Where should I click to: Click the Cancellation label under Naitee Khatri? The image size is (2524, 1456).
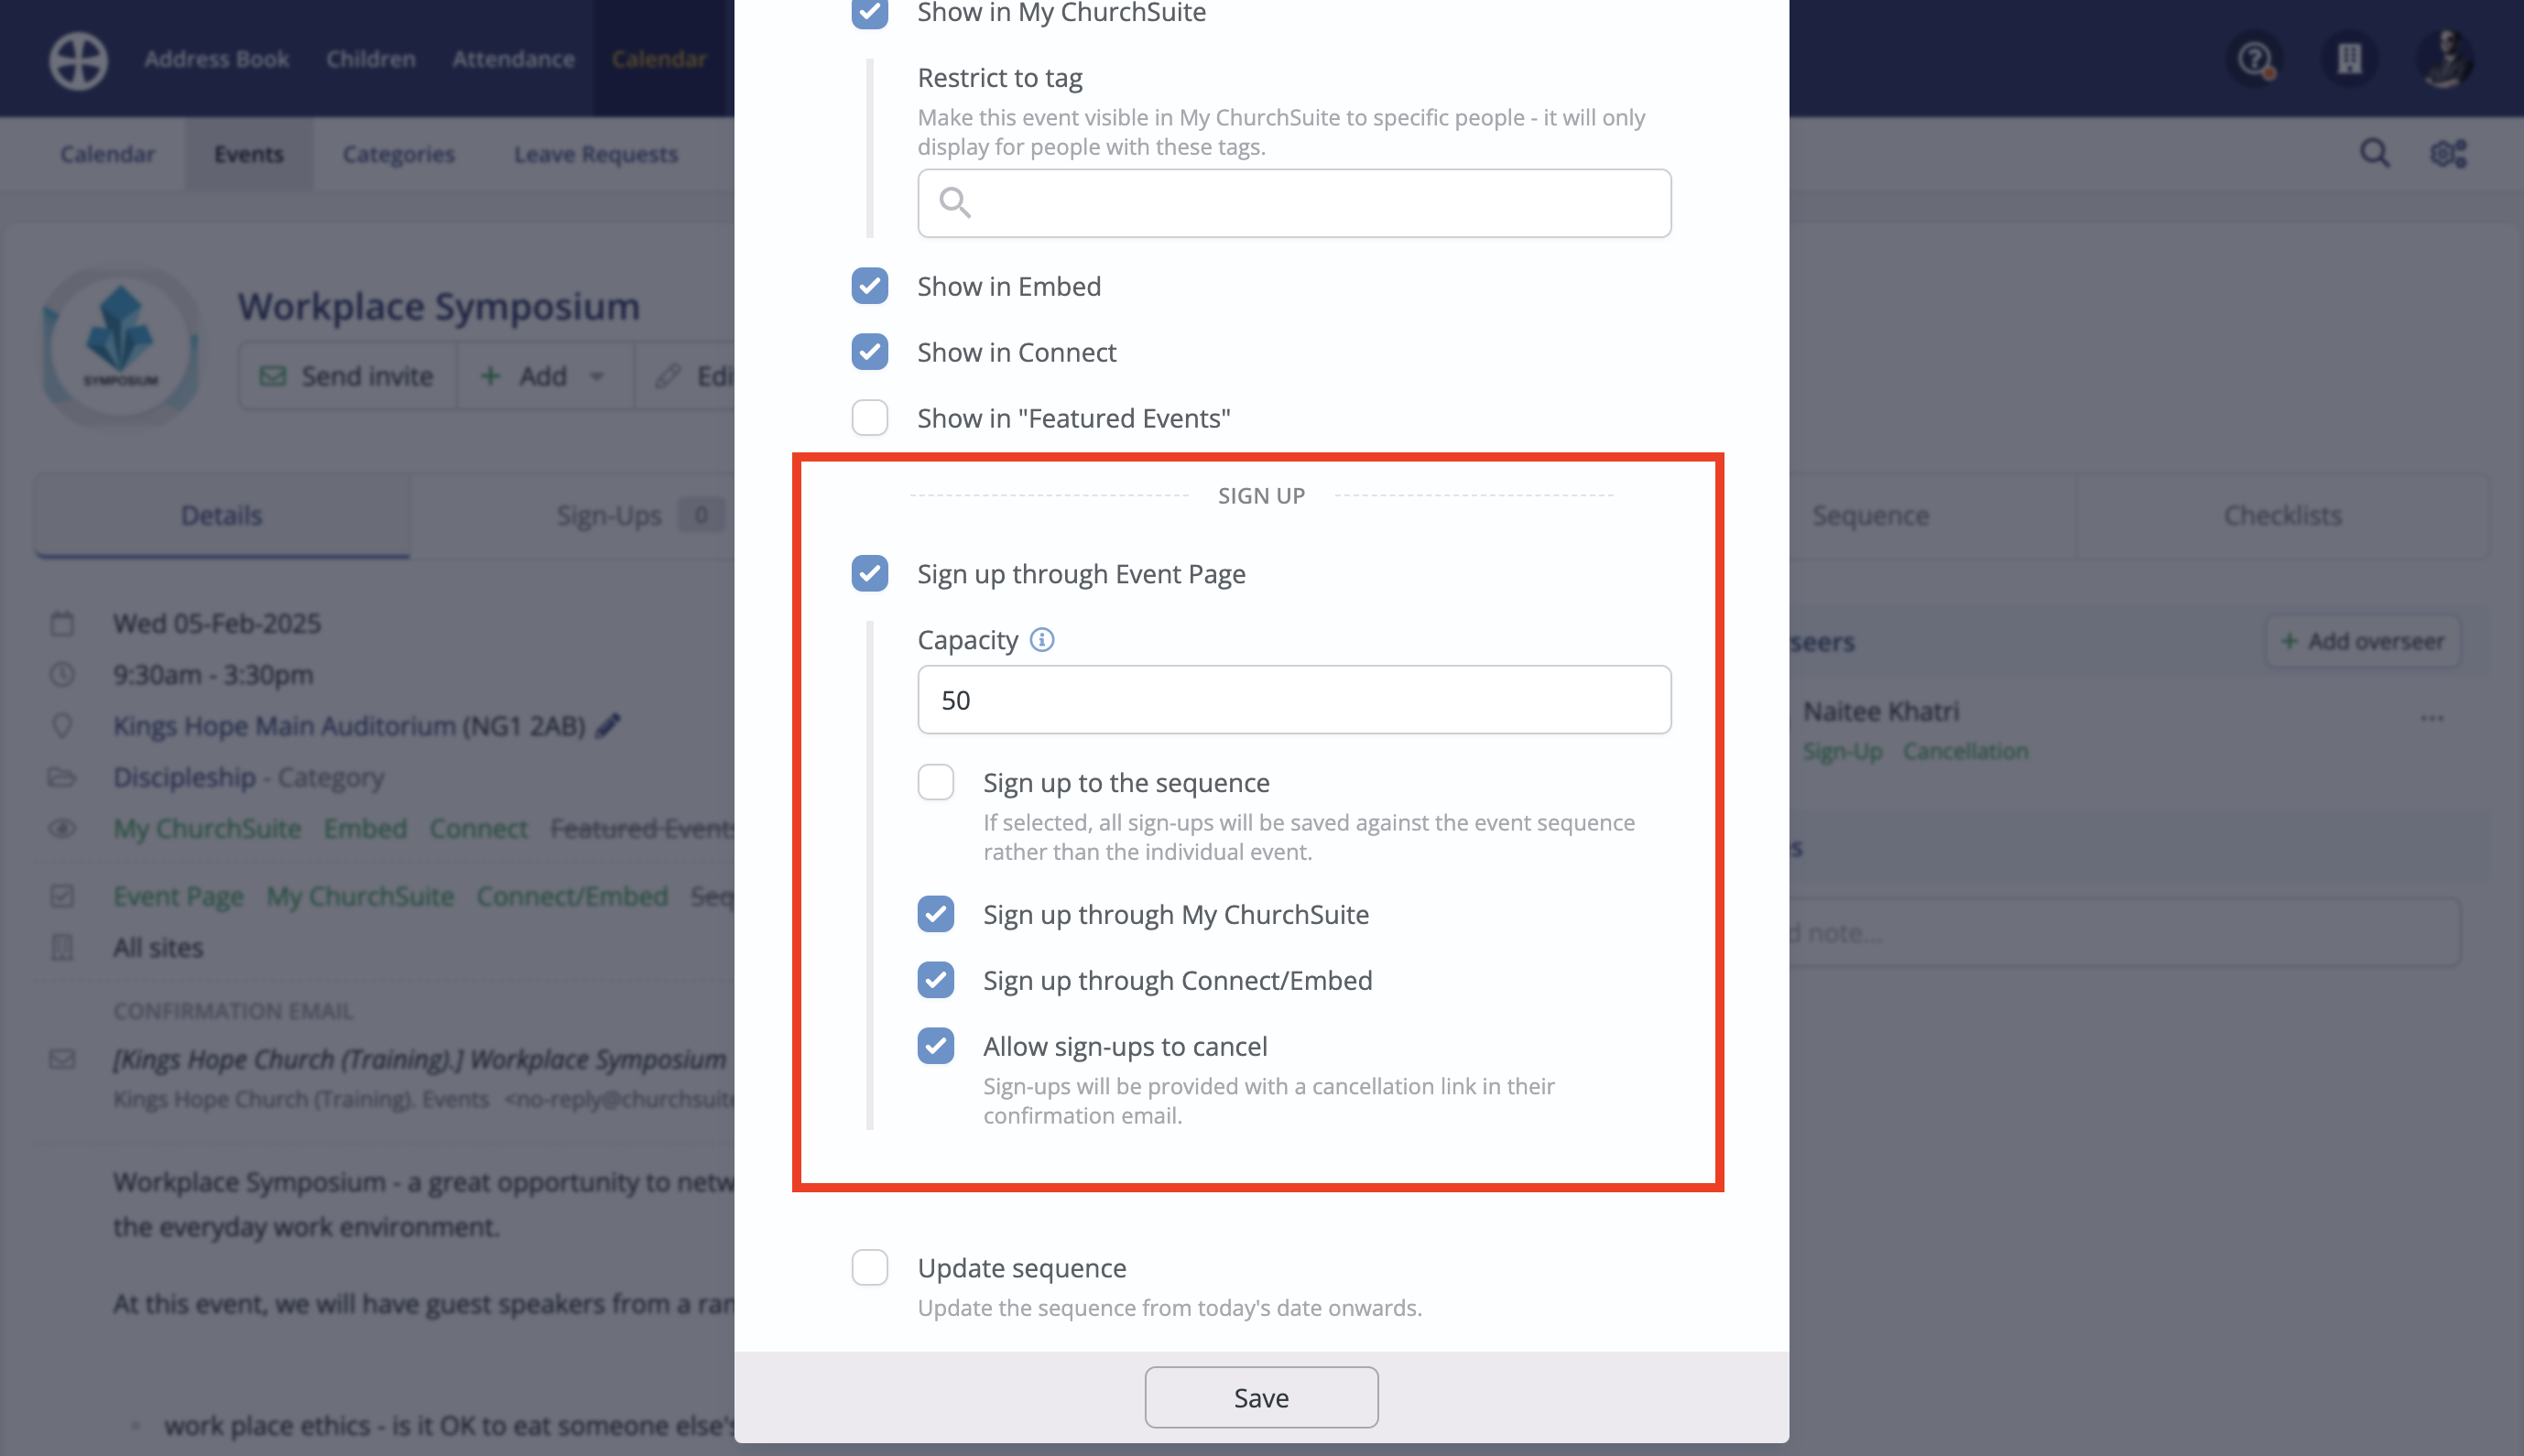click(x=1965, y=752)
